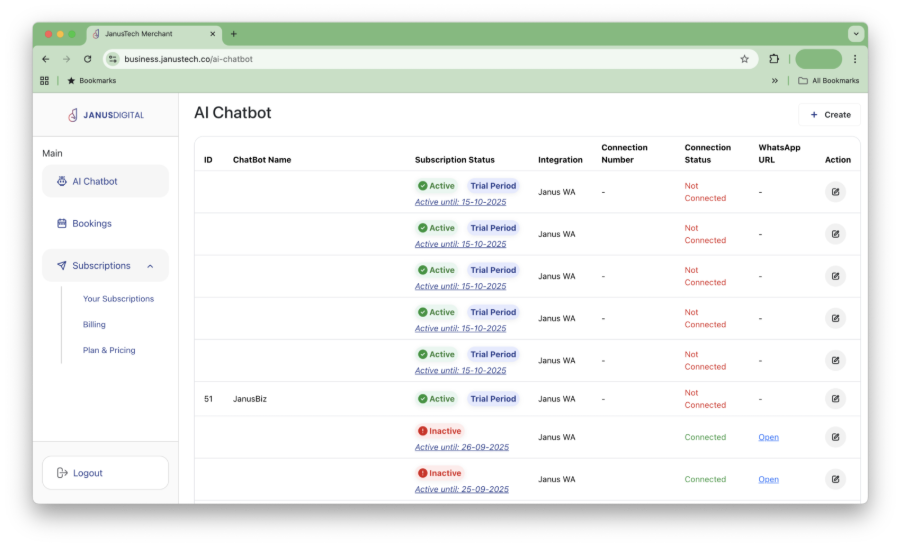Reload the page with the browser refresh icon

click(x=87, y=59)
